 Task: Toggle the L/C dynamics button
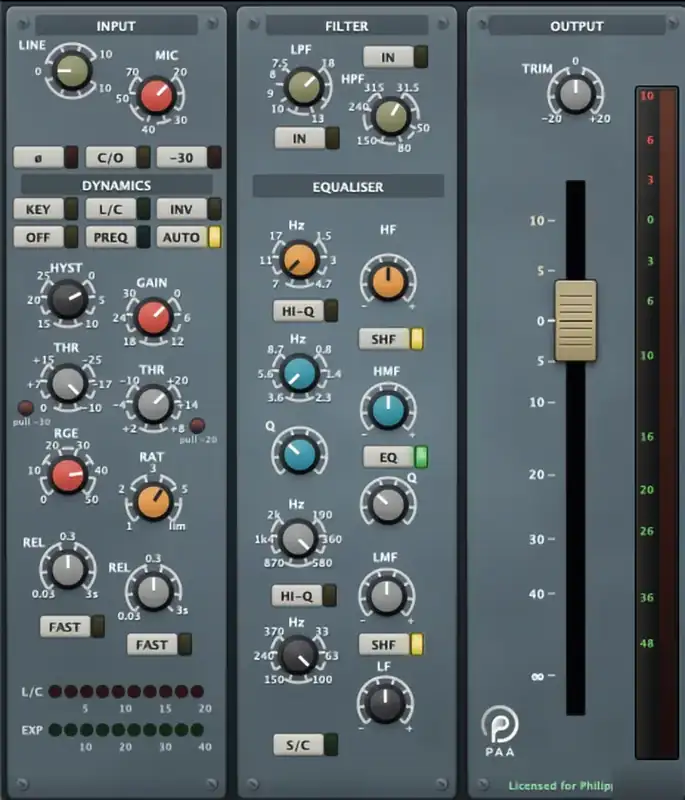click(118, 209)
